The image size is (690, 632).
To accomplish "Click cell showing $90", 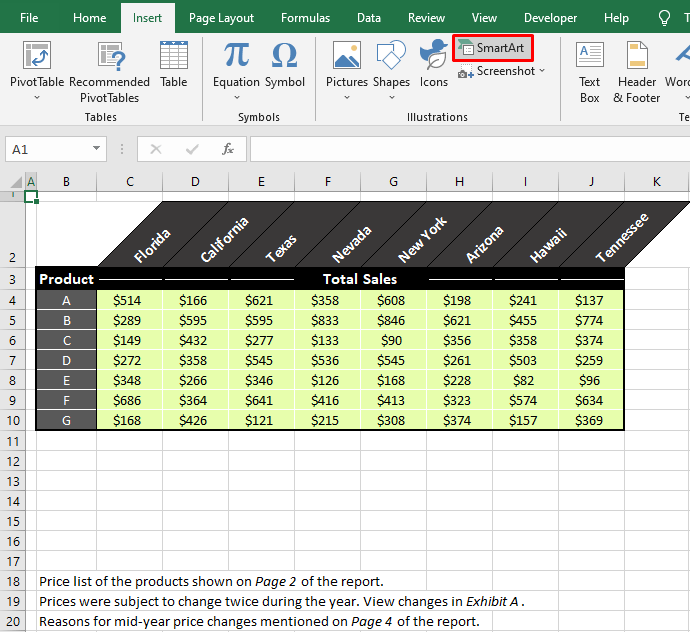I will pyautogui.click(x=393, y=341).
